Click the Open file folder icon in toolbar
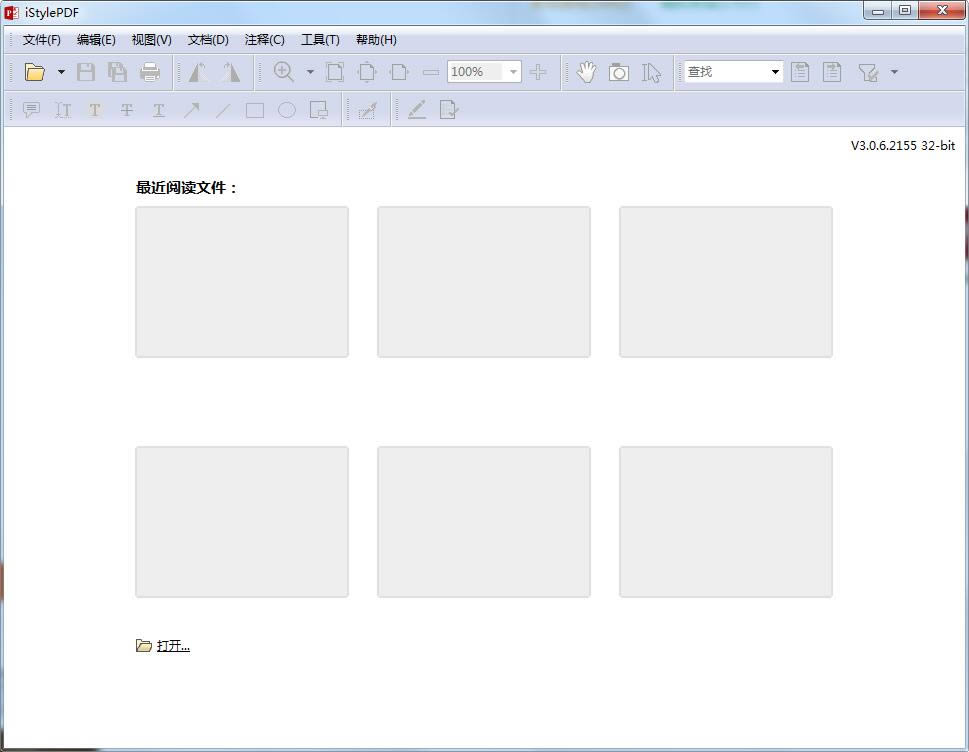Screen dimensions: 969x752 (35, 72)
